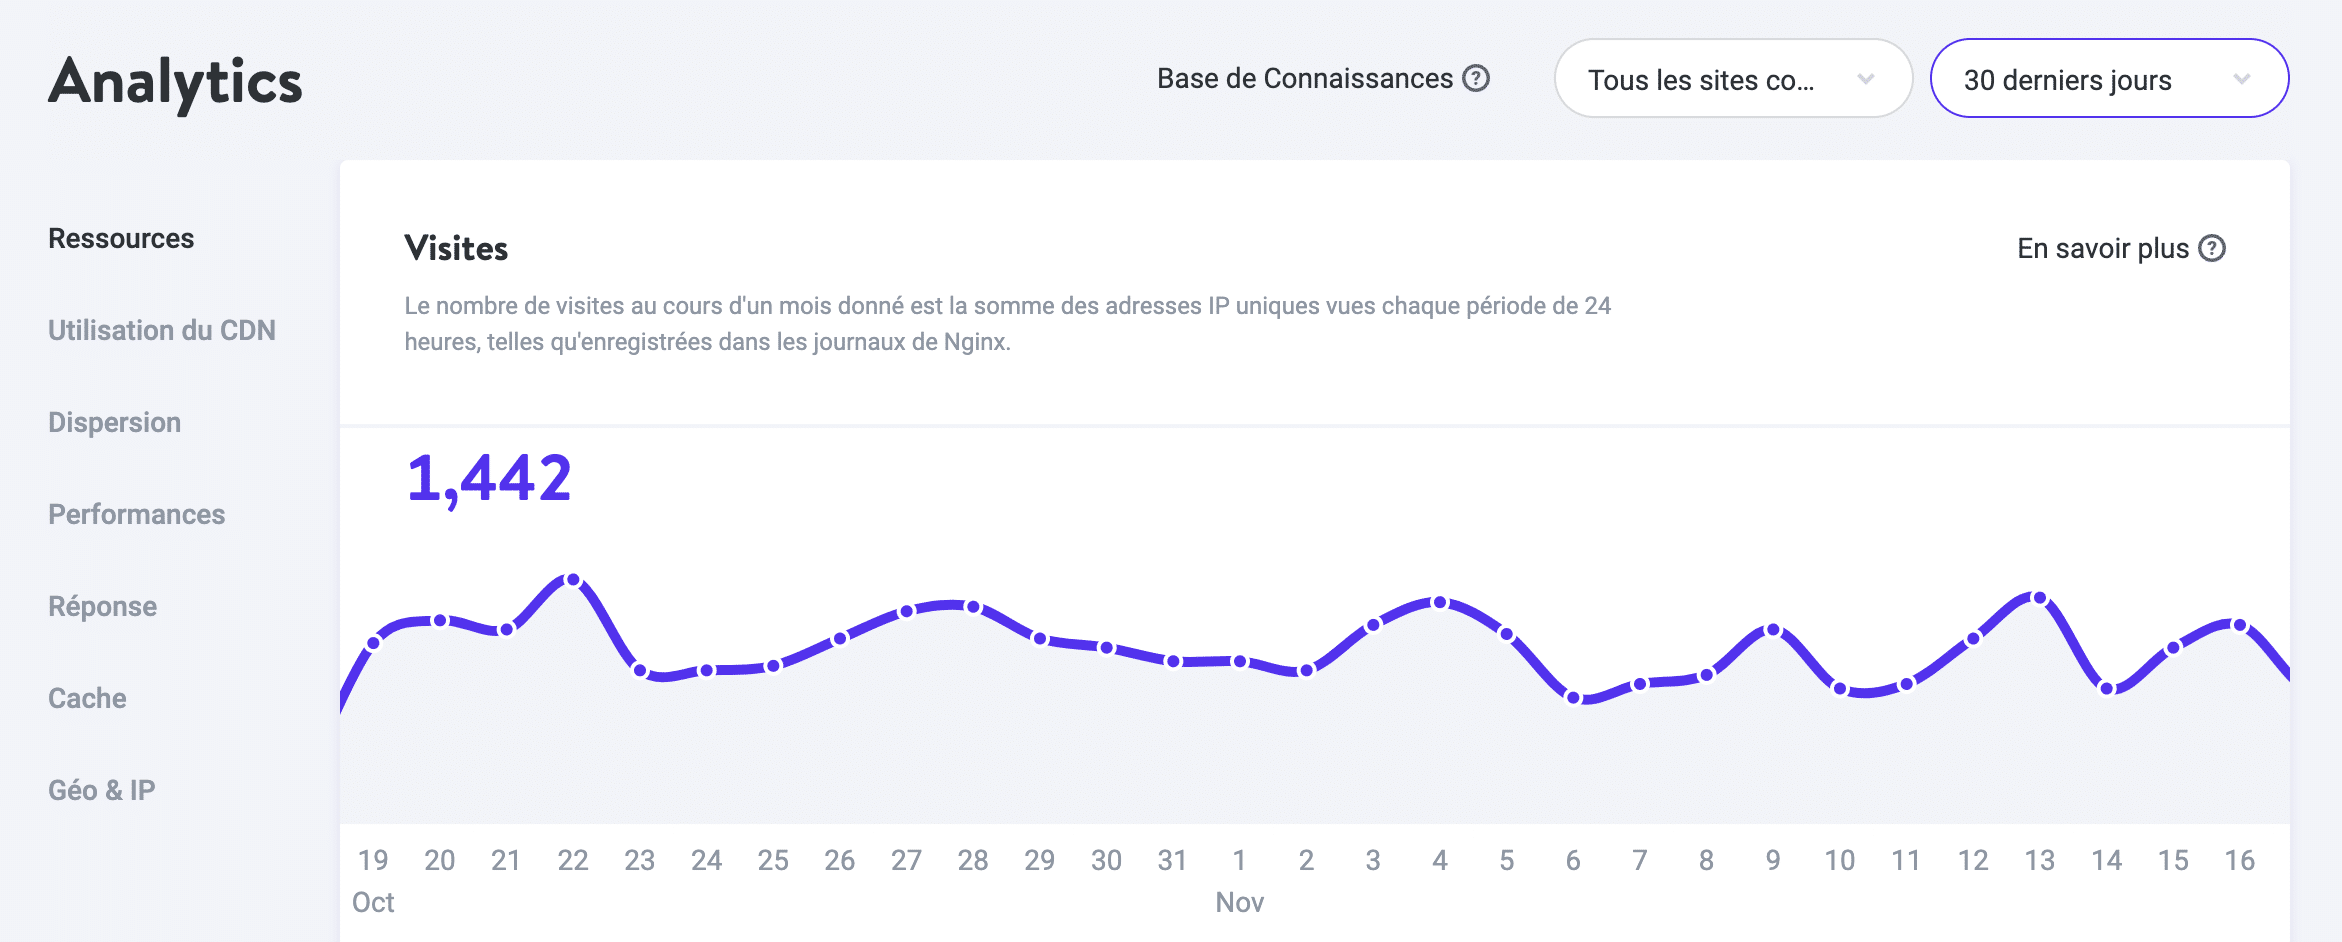Open the Performances section
The width and height of the screenshot is (2342, 942).
(136, 514)
